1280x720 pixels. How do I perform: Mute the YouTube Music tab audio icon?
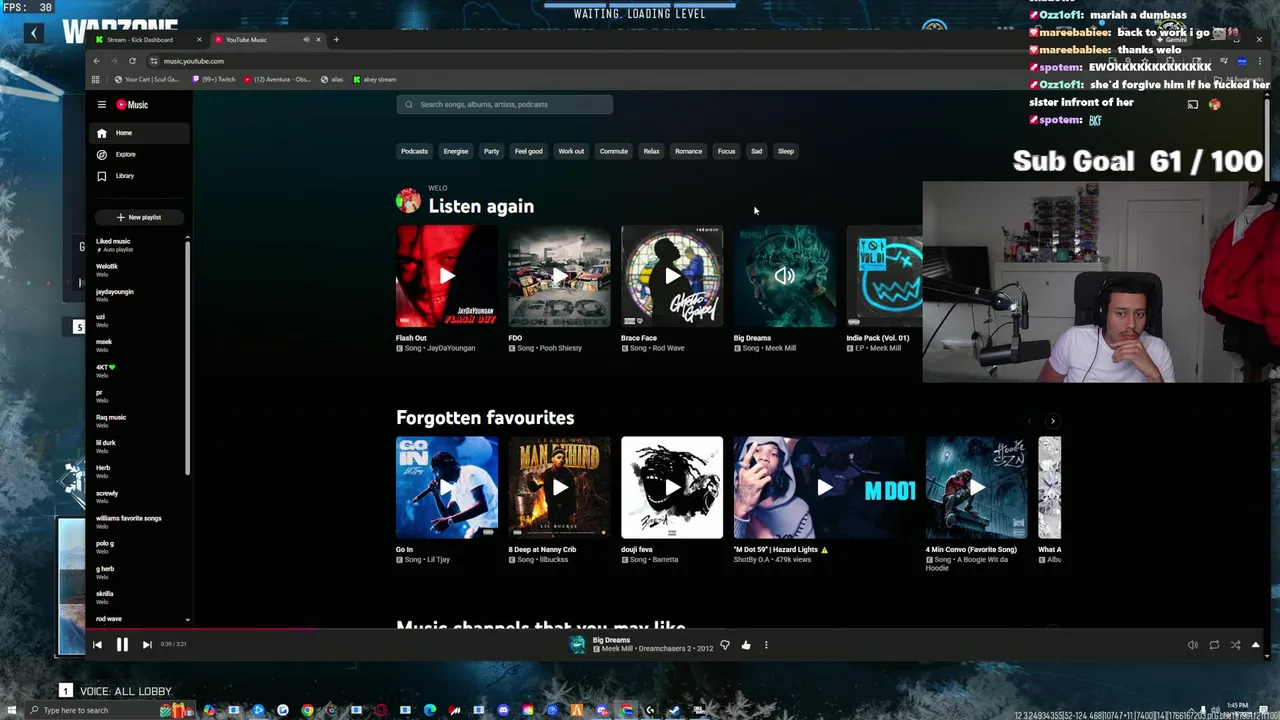click(x=306, y=40)
